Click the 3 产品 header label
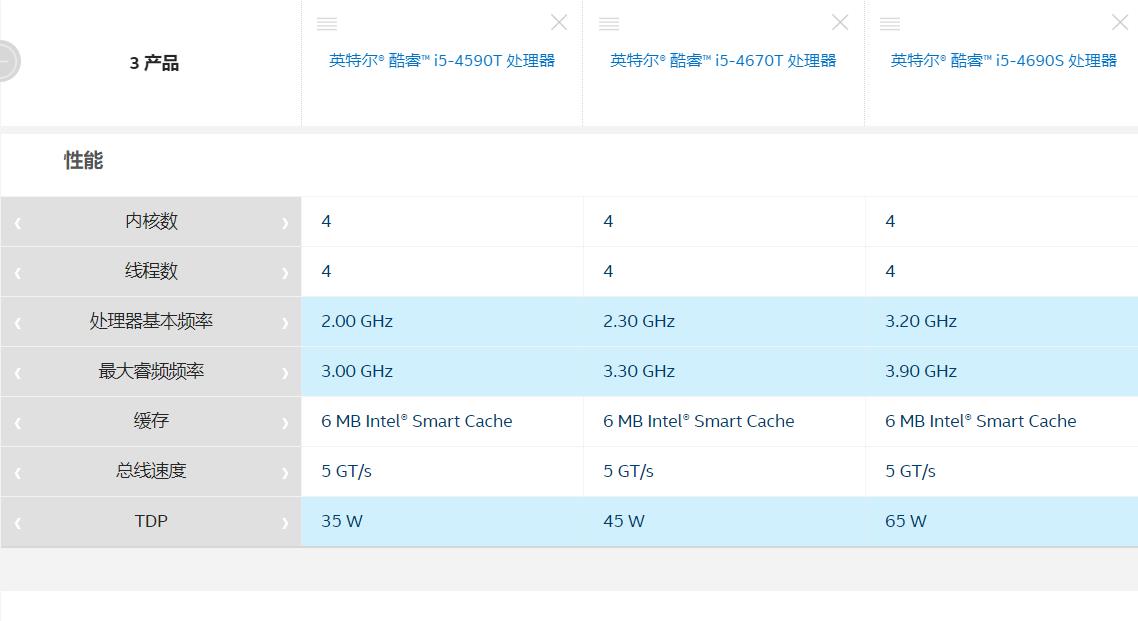Viewport: 1138px width, 621px height. (153, 62)
